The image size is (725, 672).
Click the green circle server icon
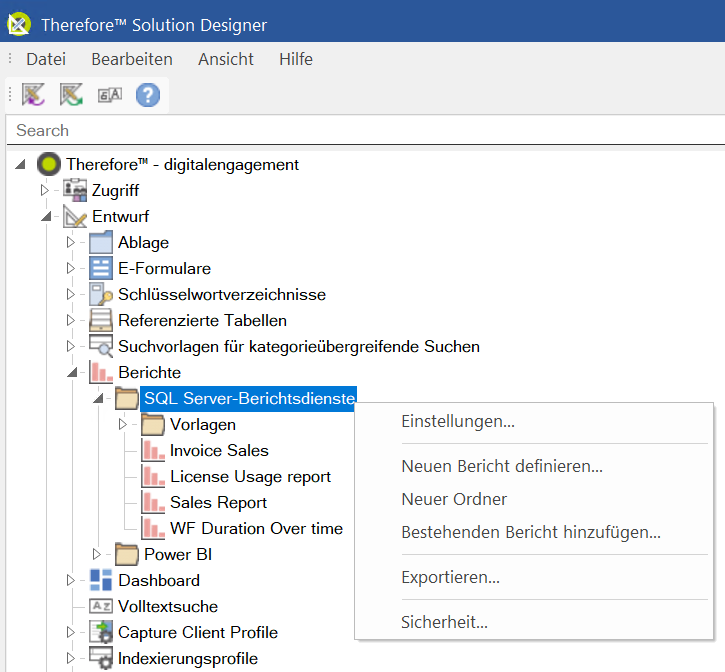coord(49,164)
